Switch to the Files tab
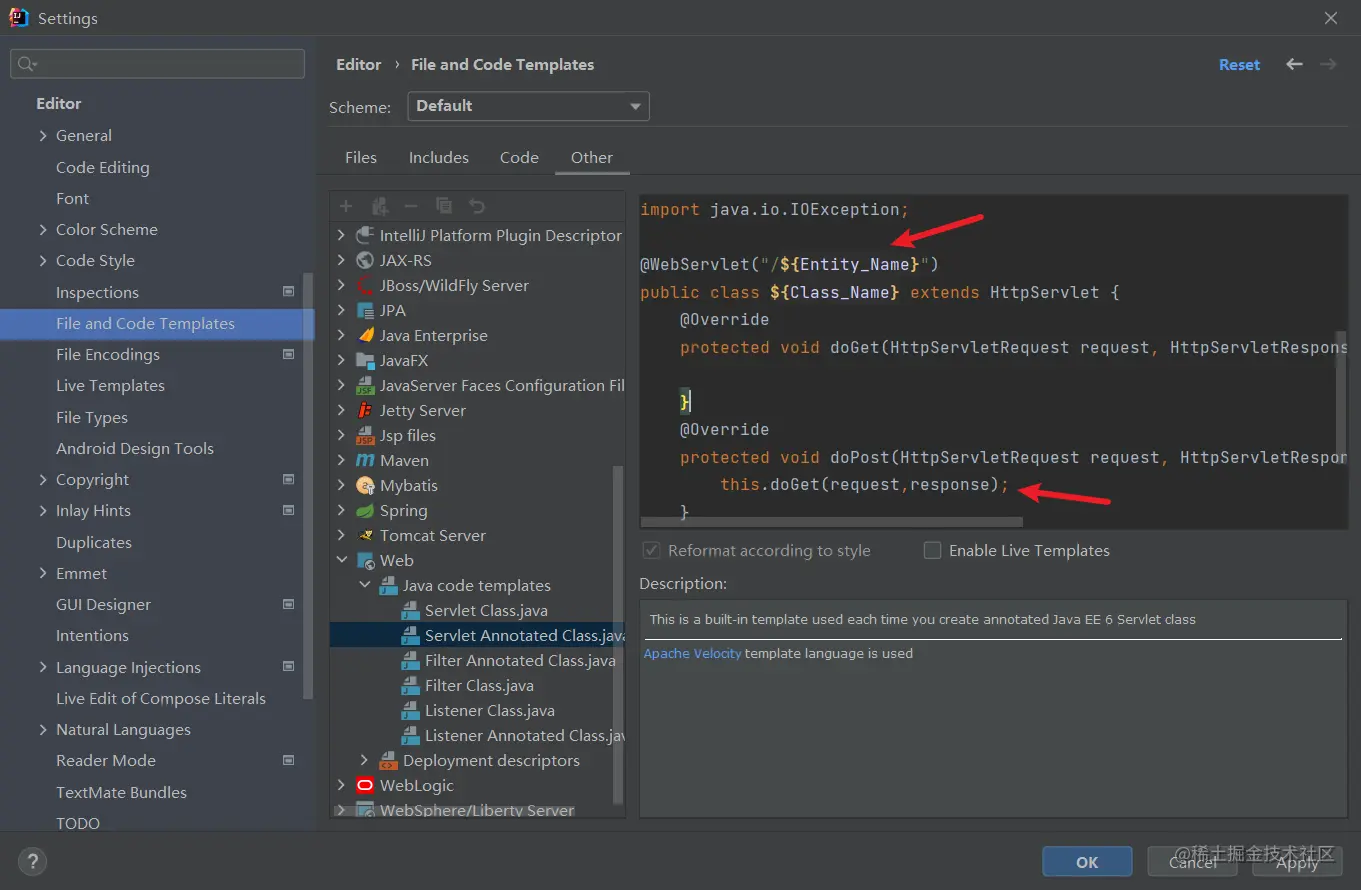This screenshot has width=1361, height=890. point(361,158)
